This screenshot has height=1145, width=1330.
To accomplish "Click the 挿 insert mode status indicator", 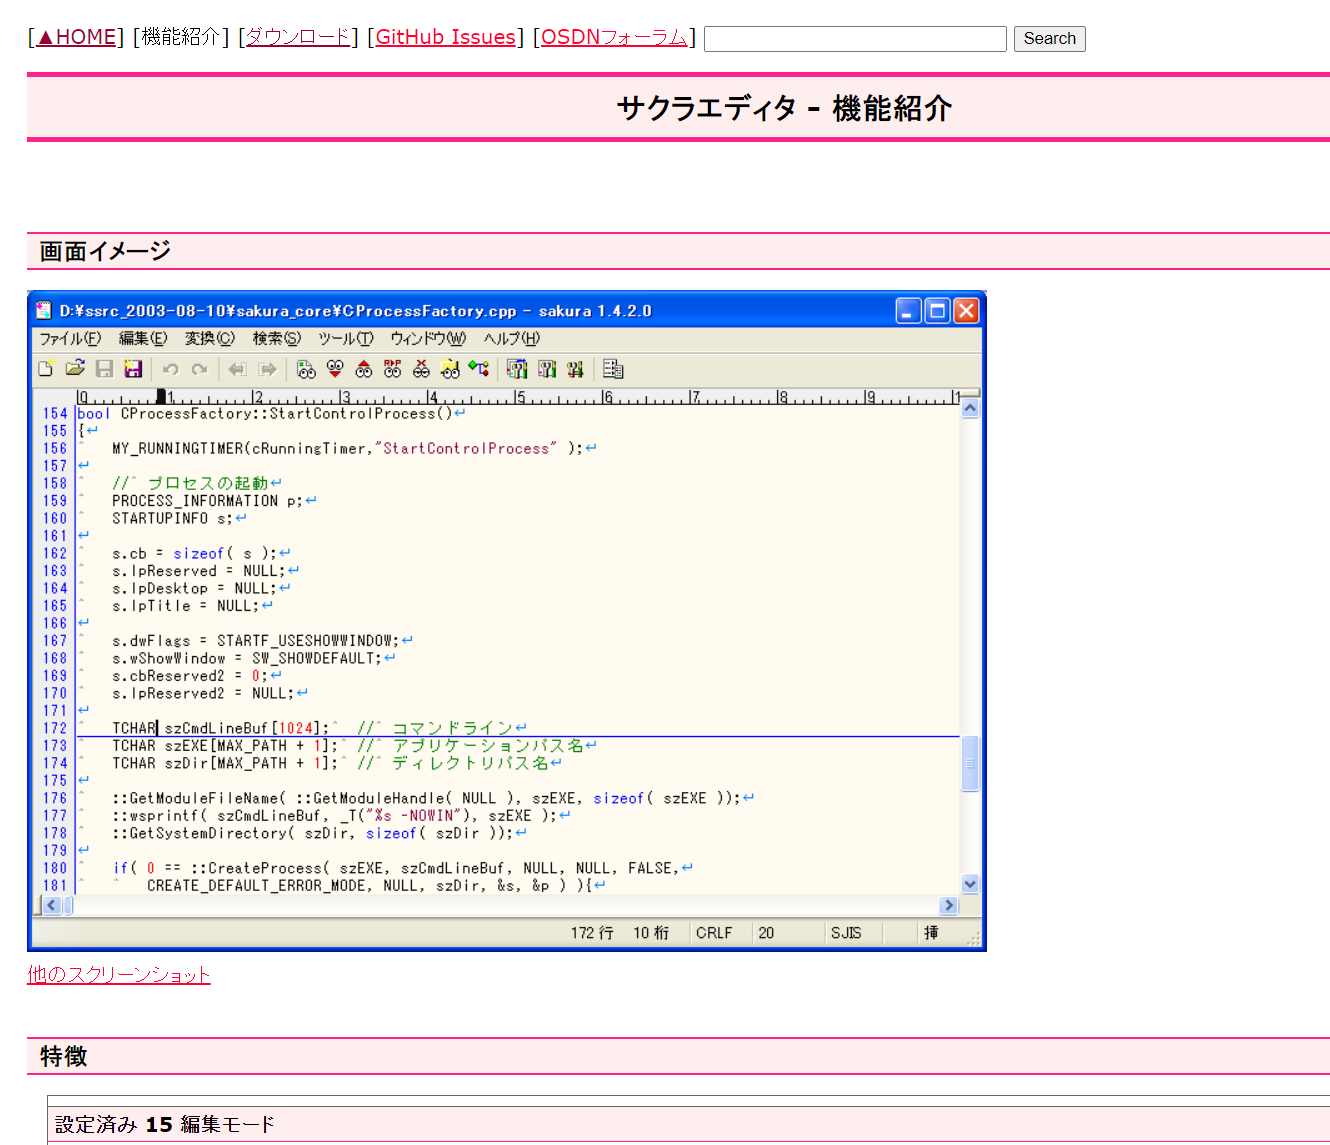I will [x=931, y=933].
